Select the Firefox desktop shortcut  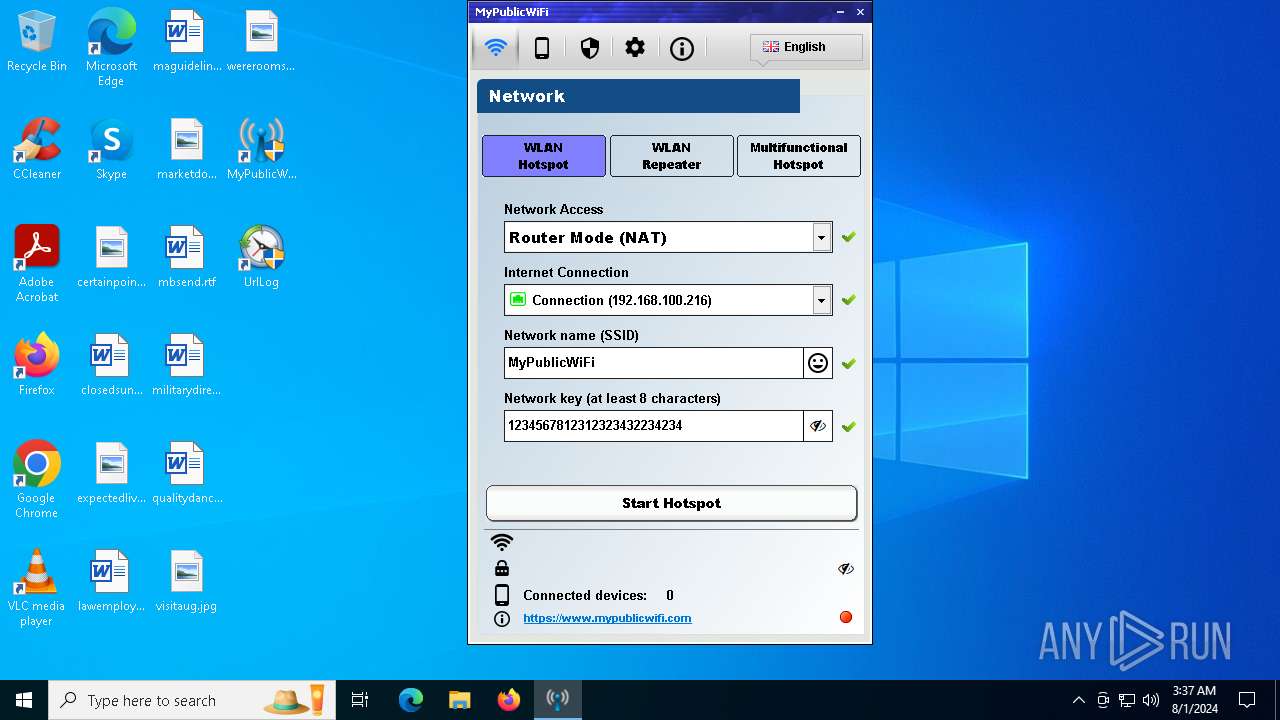[37, 366]
